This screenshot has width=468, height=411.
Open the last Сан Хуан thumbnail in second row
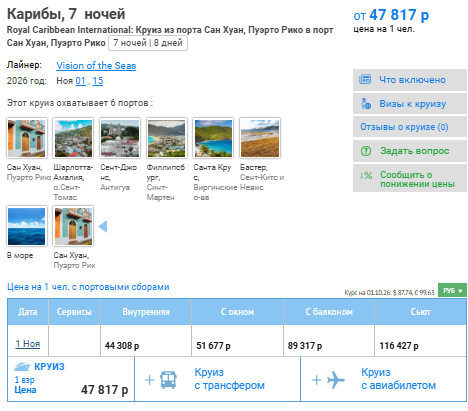point(73,226)
